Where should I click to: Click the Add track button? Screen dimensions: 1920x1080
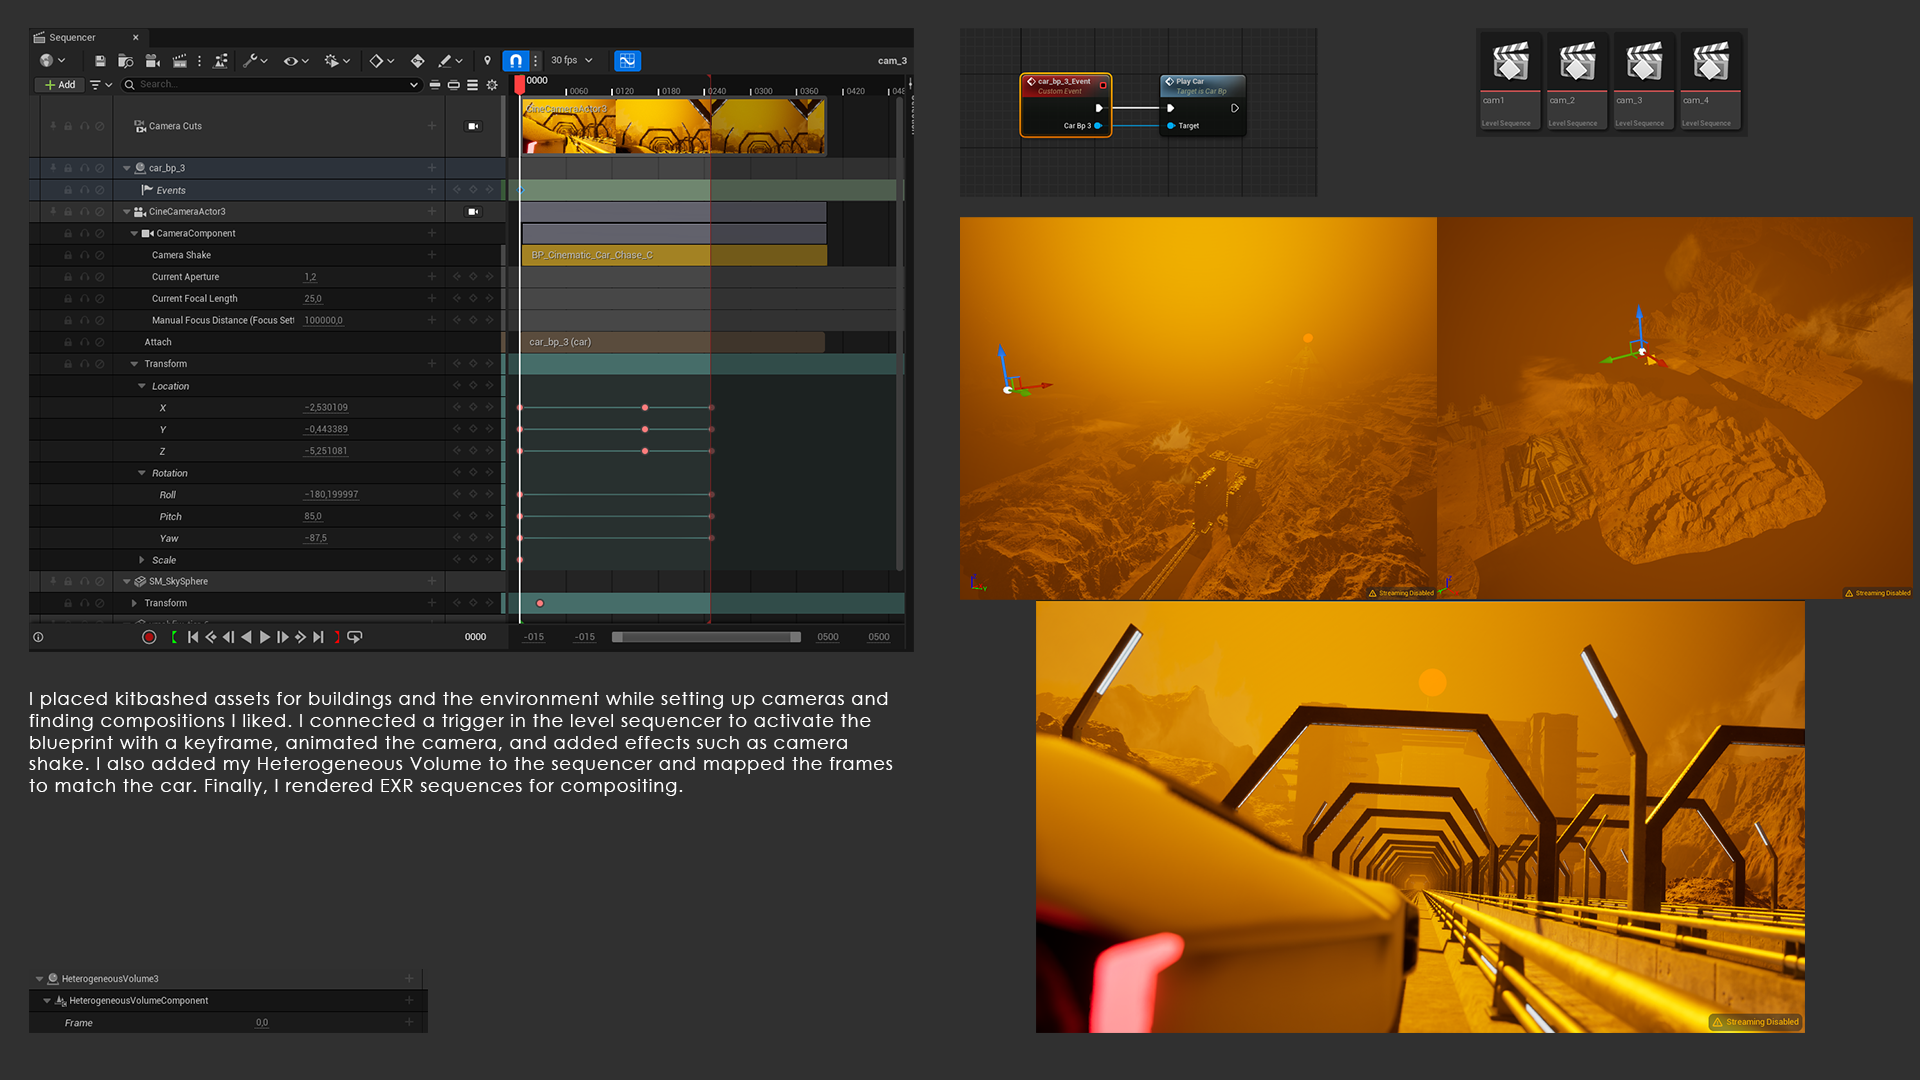pyautogui.click(x=60, y=85)
